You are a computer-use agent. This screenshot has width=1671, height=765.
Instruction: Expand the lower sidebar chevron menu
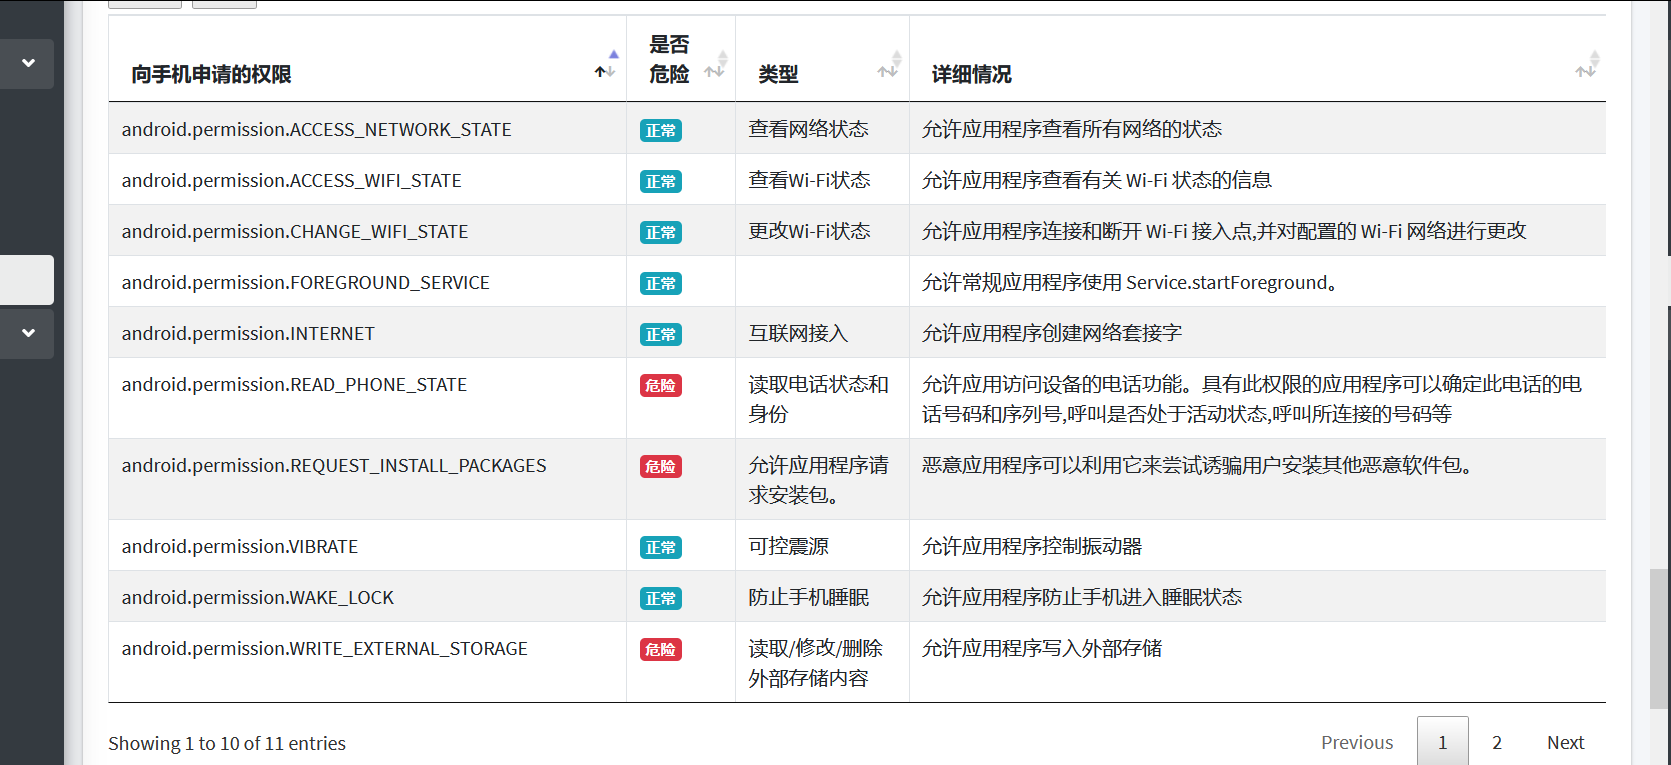28,333
